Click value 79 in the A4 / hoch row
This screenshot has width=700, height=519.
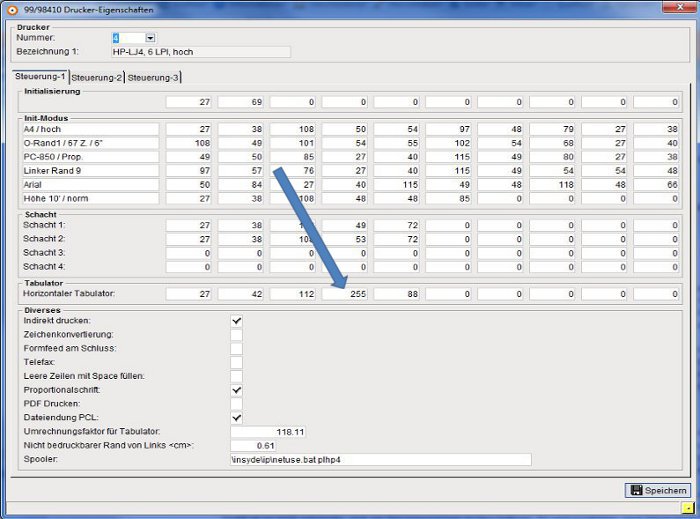pyautogui.click(x=553, y=129)
